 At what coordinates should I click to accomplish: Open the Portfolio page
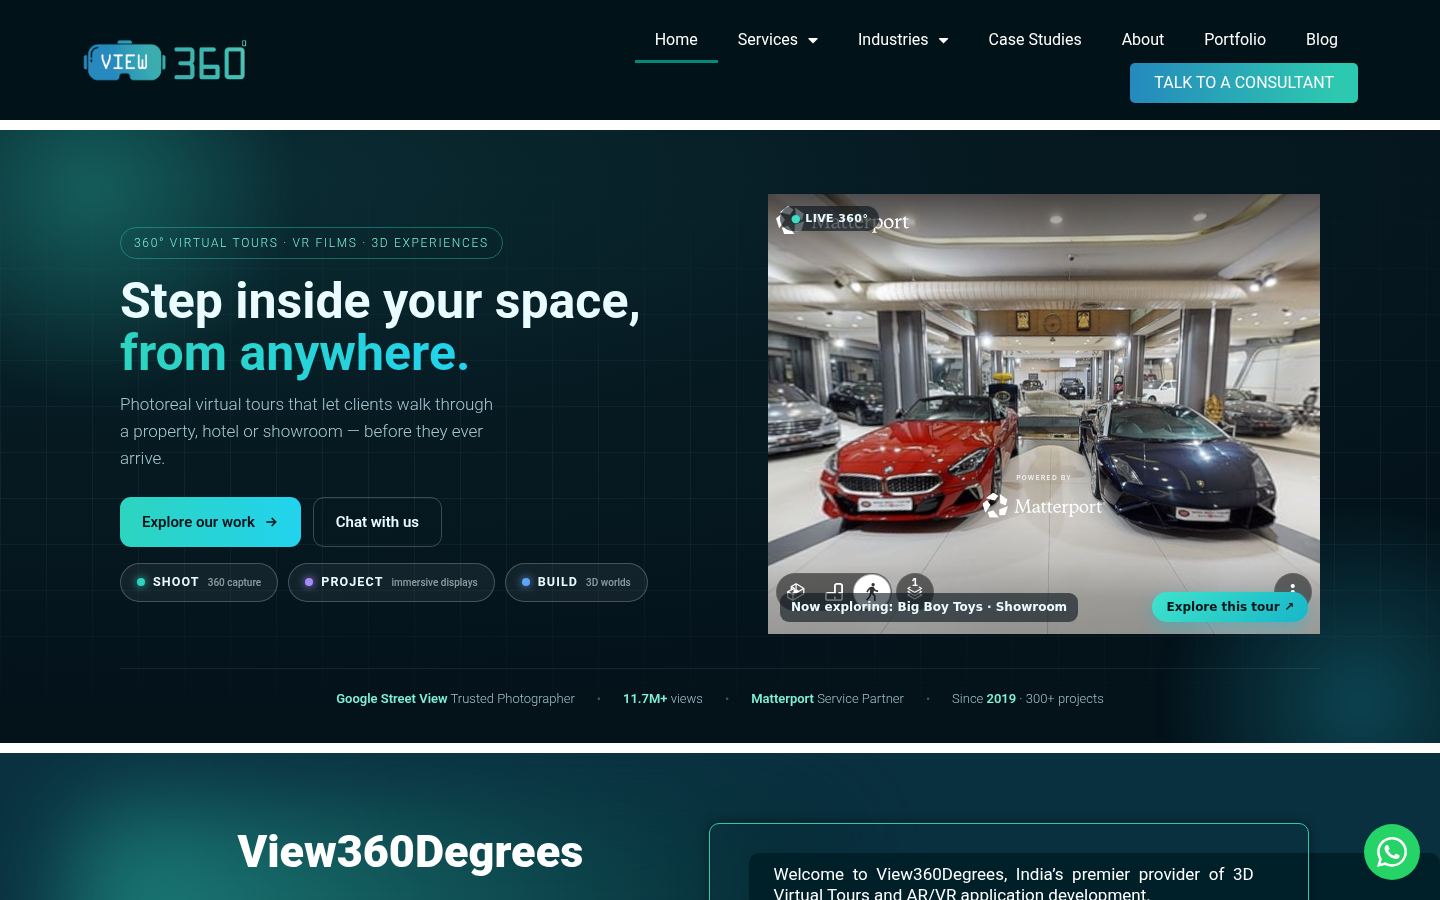[1235, 40]
